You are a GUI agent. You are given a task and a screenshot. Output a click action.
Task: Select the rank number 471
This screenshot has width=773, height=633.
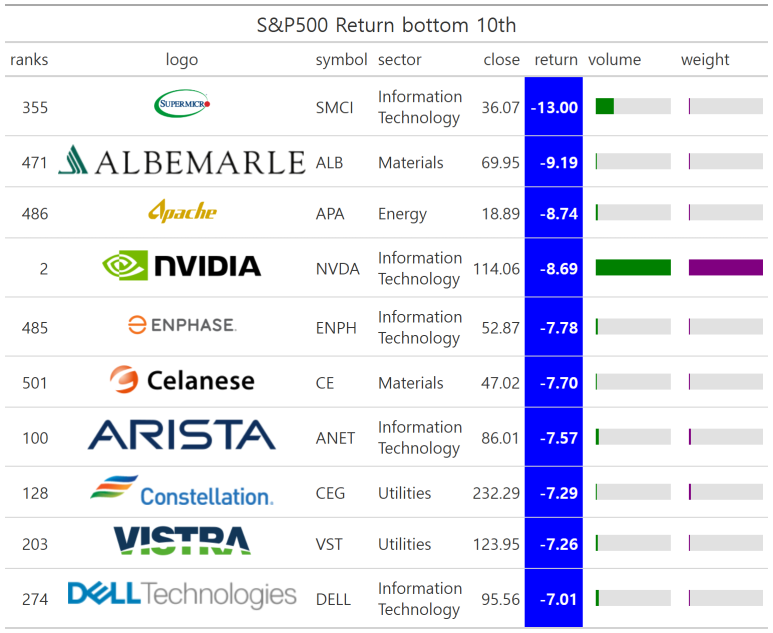[35, 163]
